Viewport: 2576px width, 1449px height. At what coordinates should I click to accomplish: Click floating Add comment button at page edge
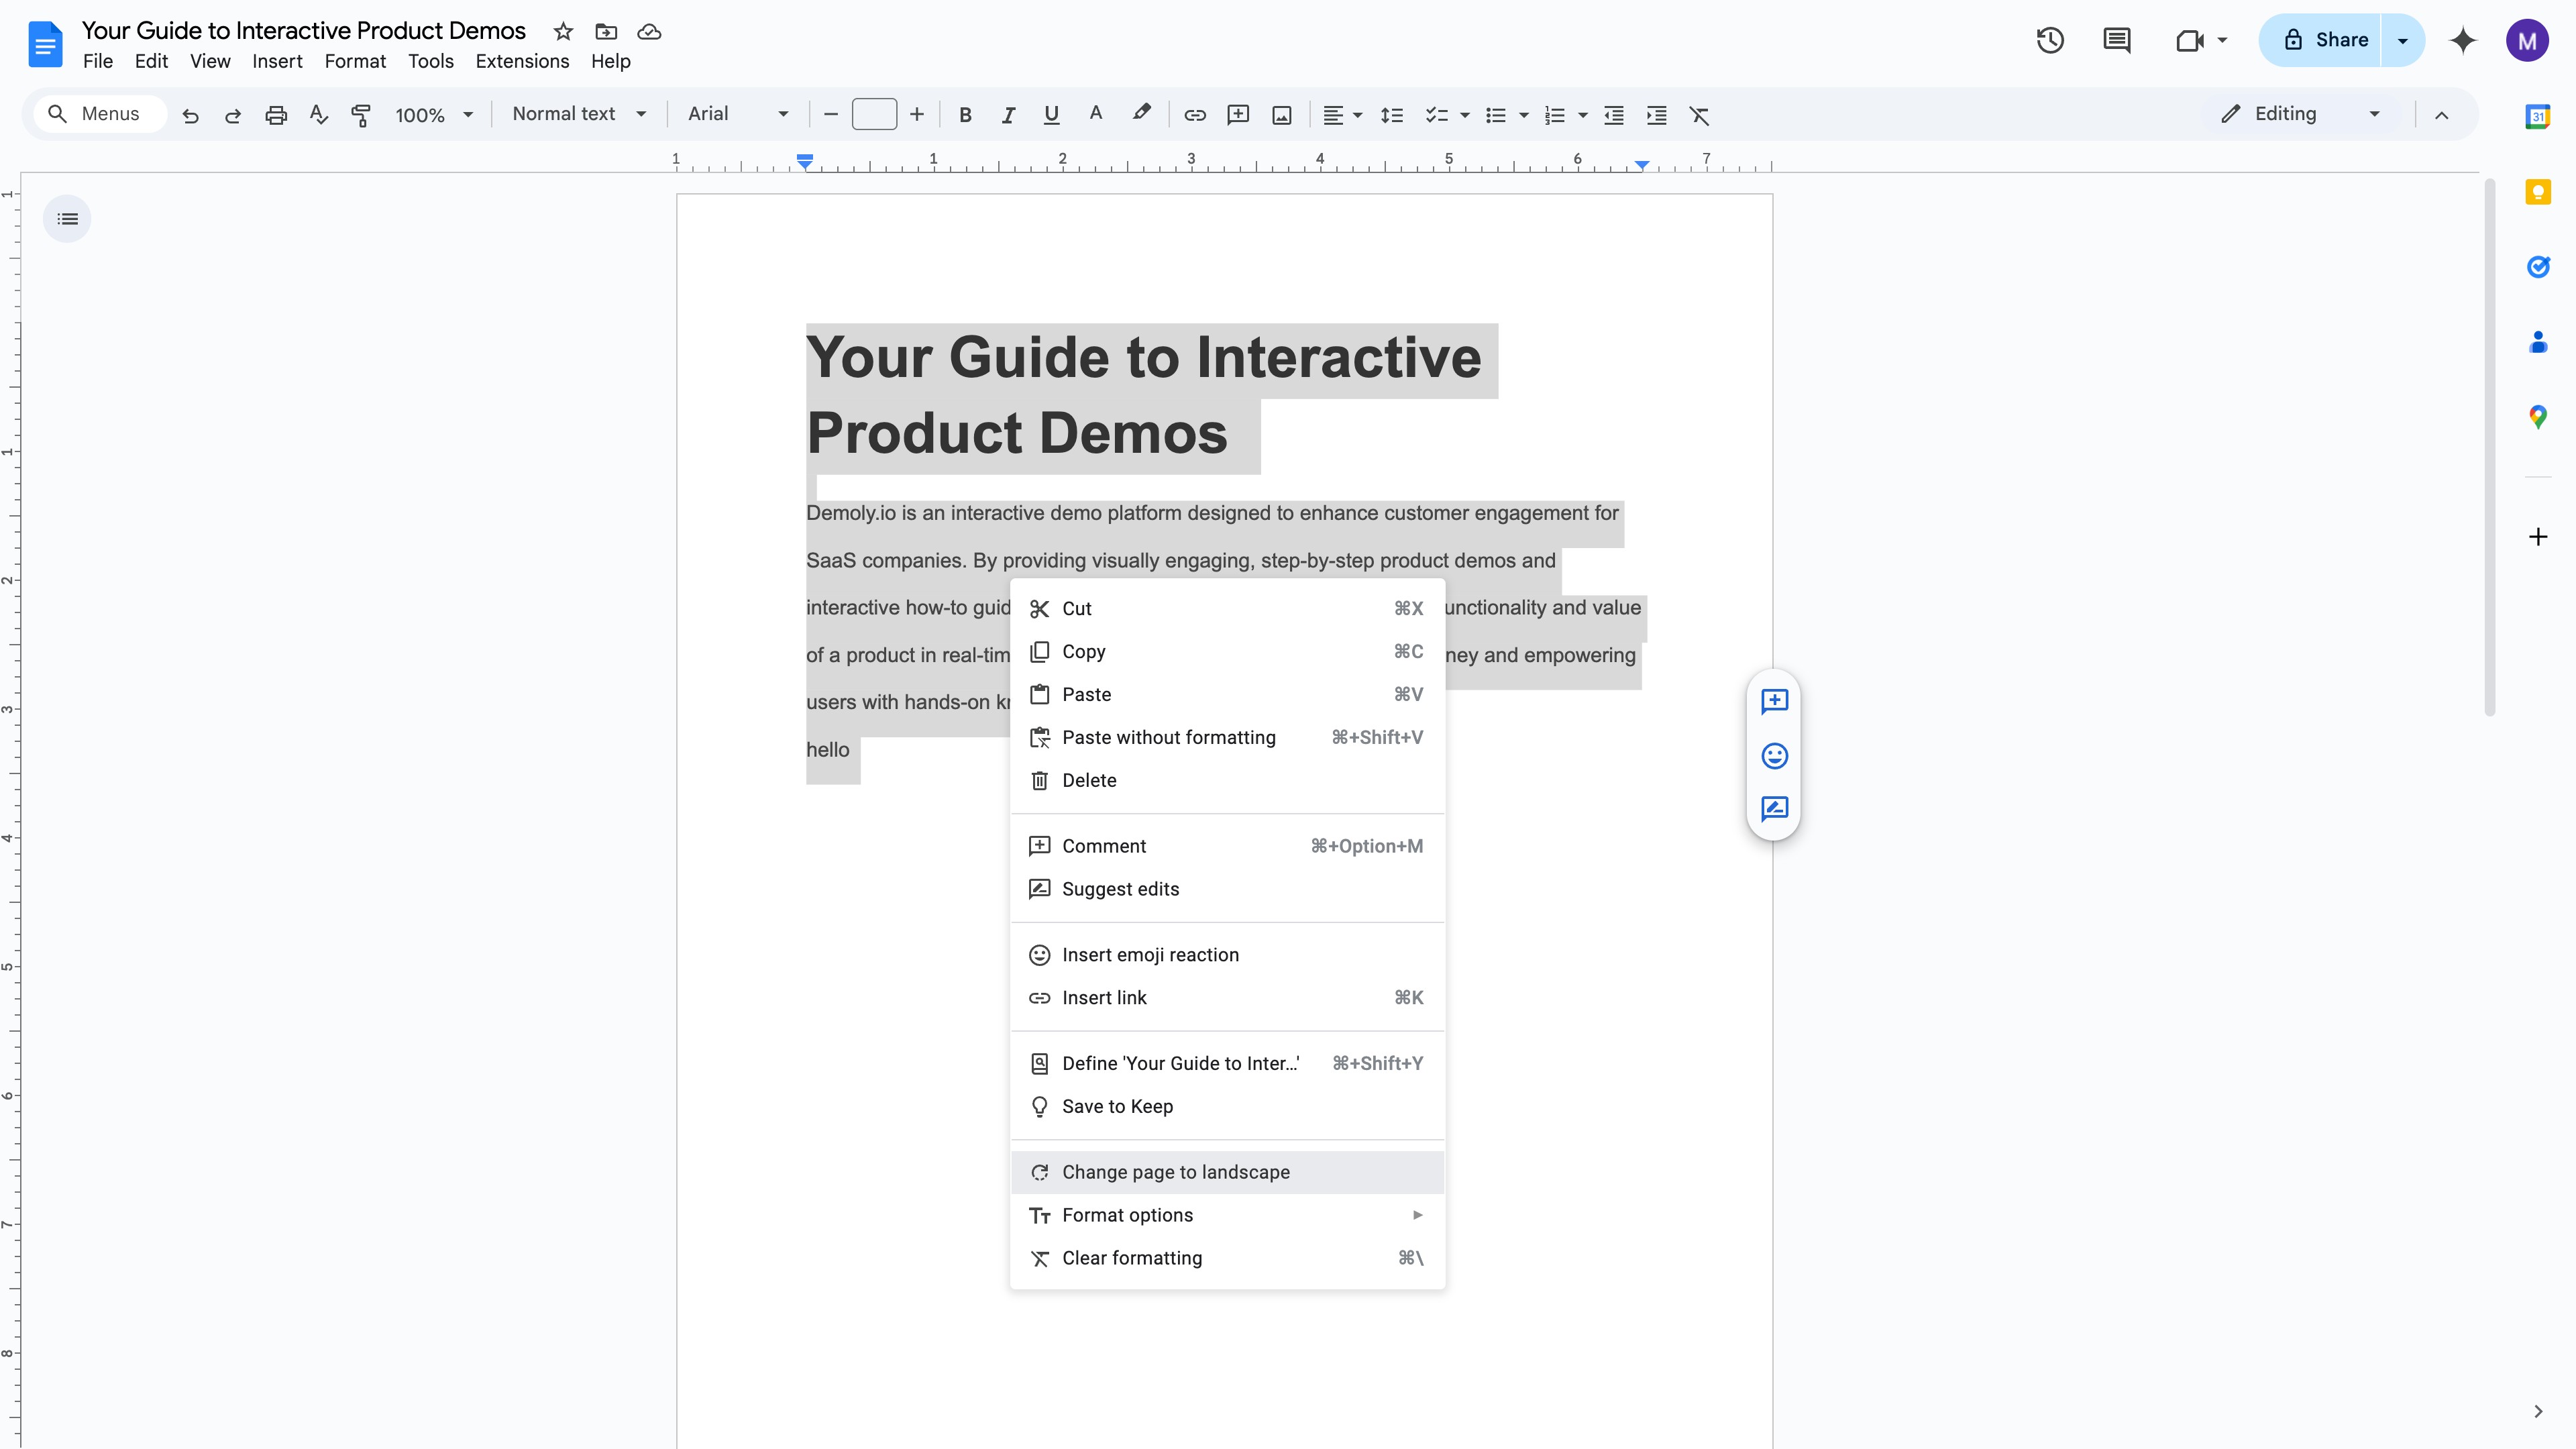(x=1774, y=701)
